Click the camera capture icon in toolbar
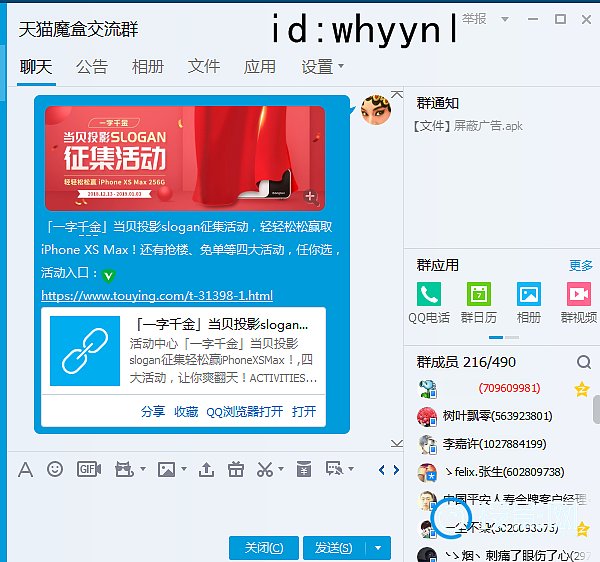 124,469
